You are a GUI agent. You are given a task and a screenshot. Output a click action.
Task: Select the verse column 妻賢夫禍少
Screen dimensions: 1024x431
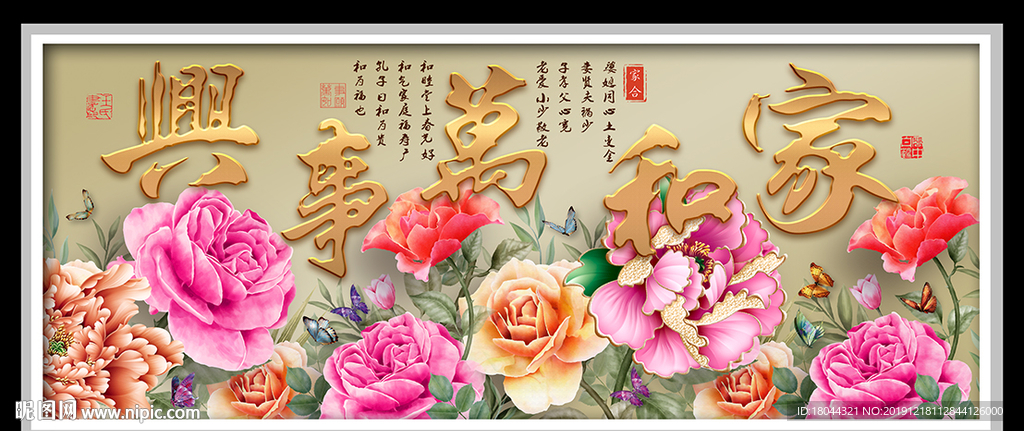click(586, 96)
